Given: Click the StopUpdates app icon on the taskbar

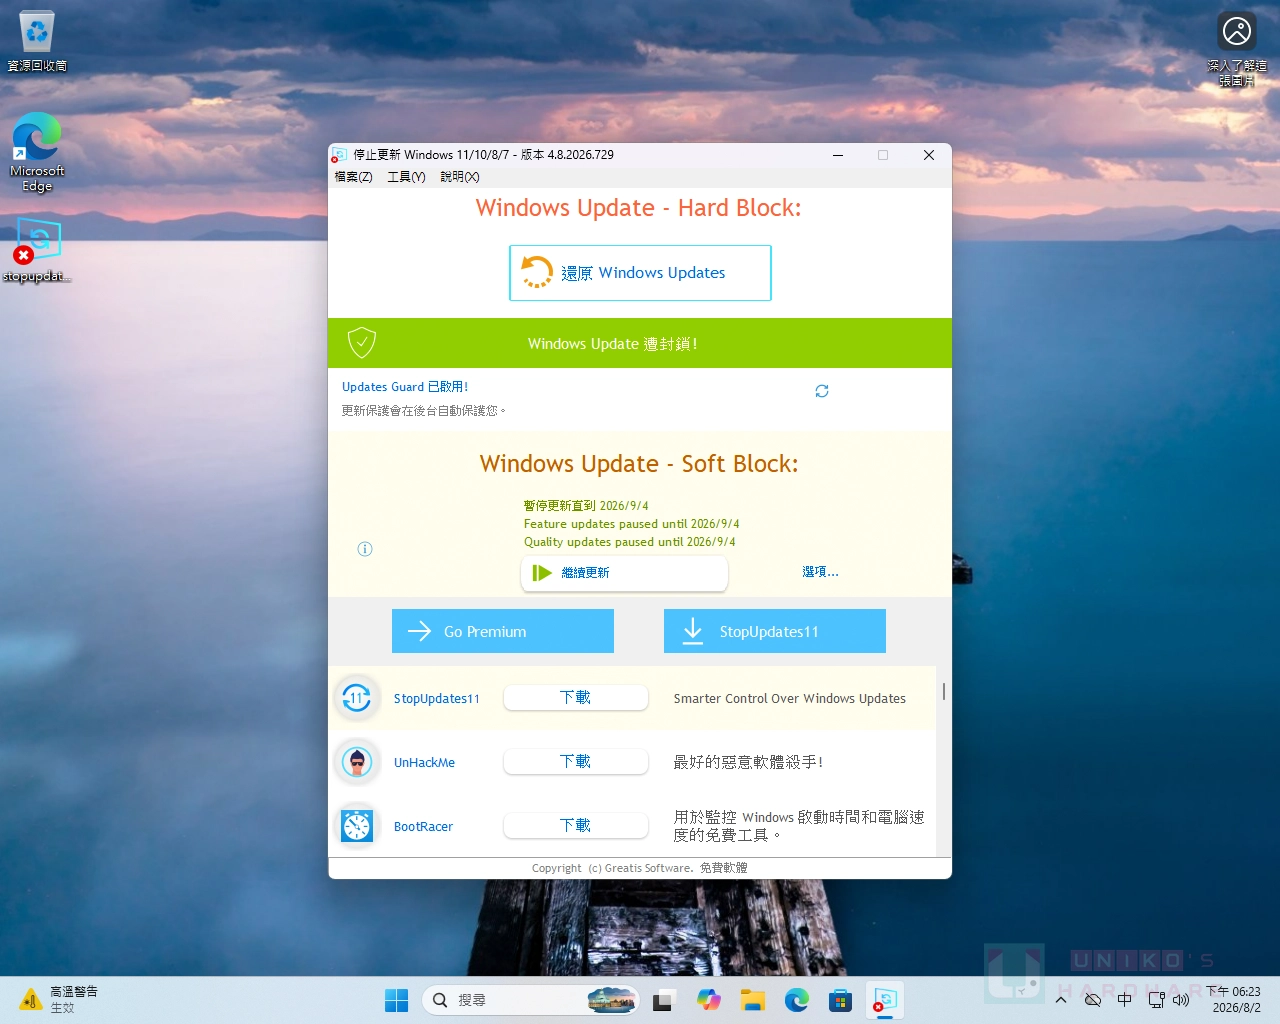Looking at the screenshot, I should [x=885, y=1000].
